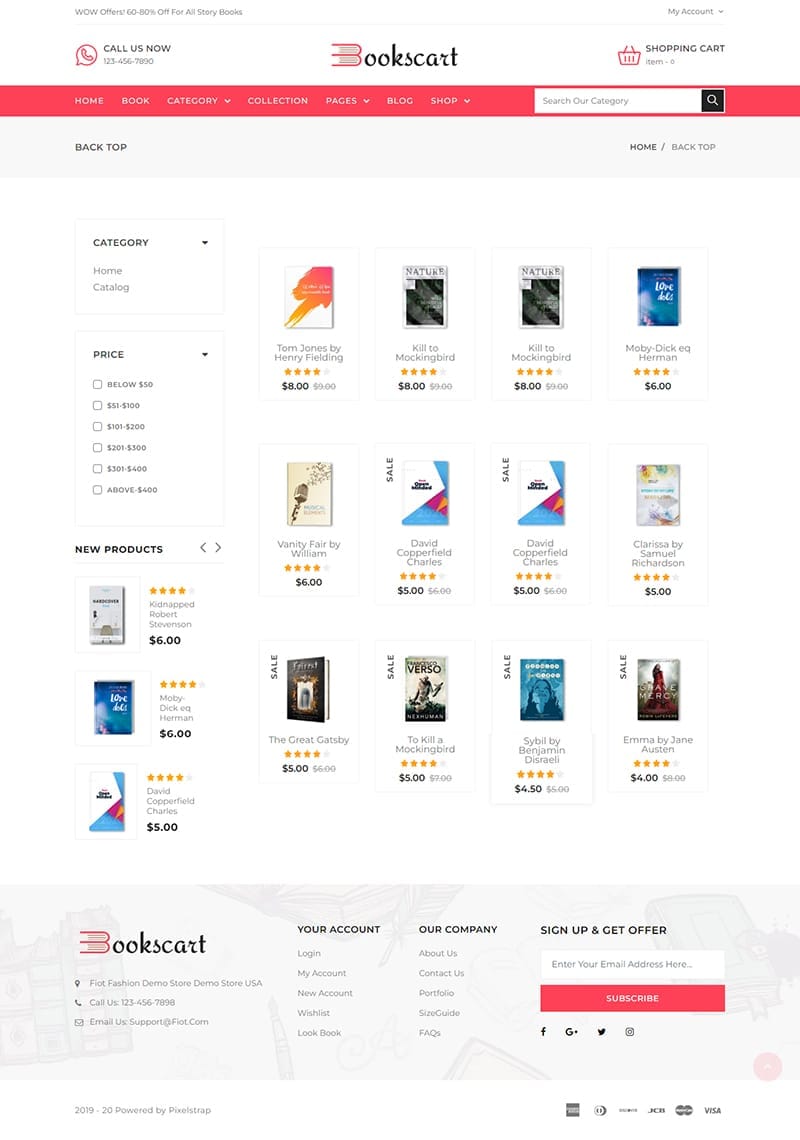Collapse the CATEGORY sidebar panel
The image size is (800, 1140).
(205, 243)
